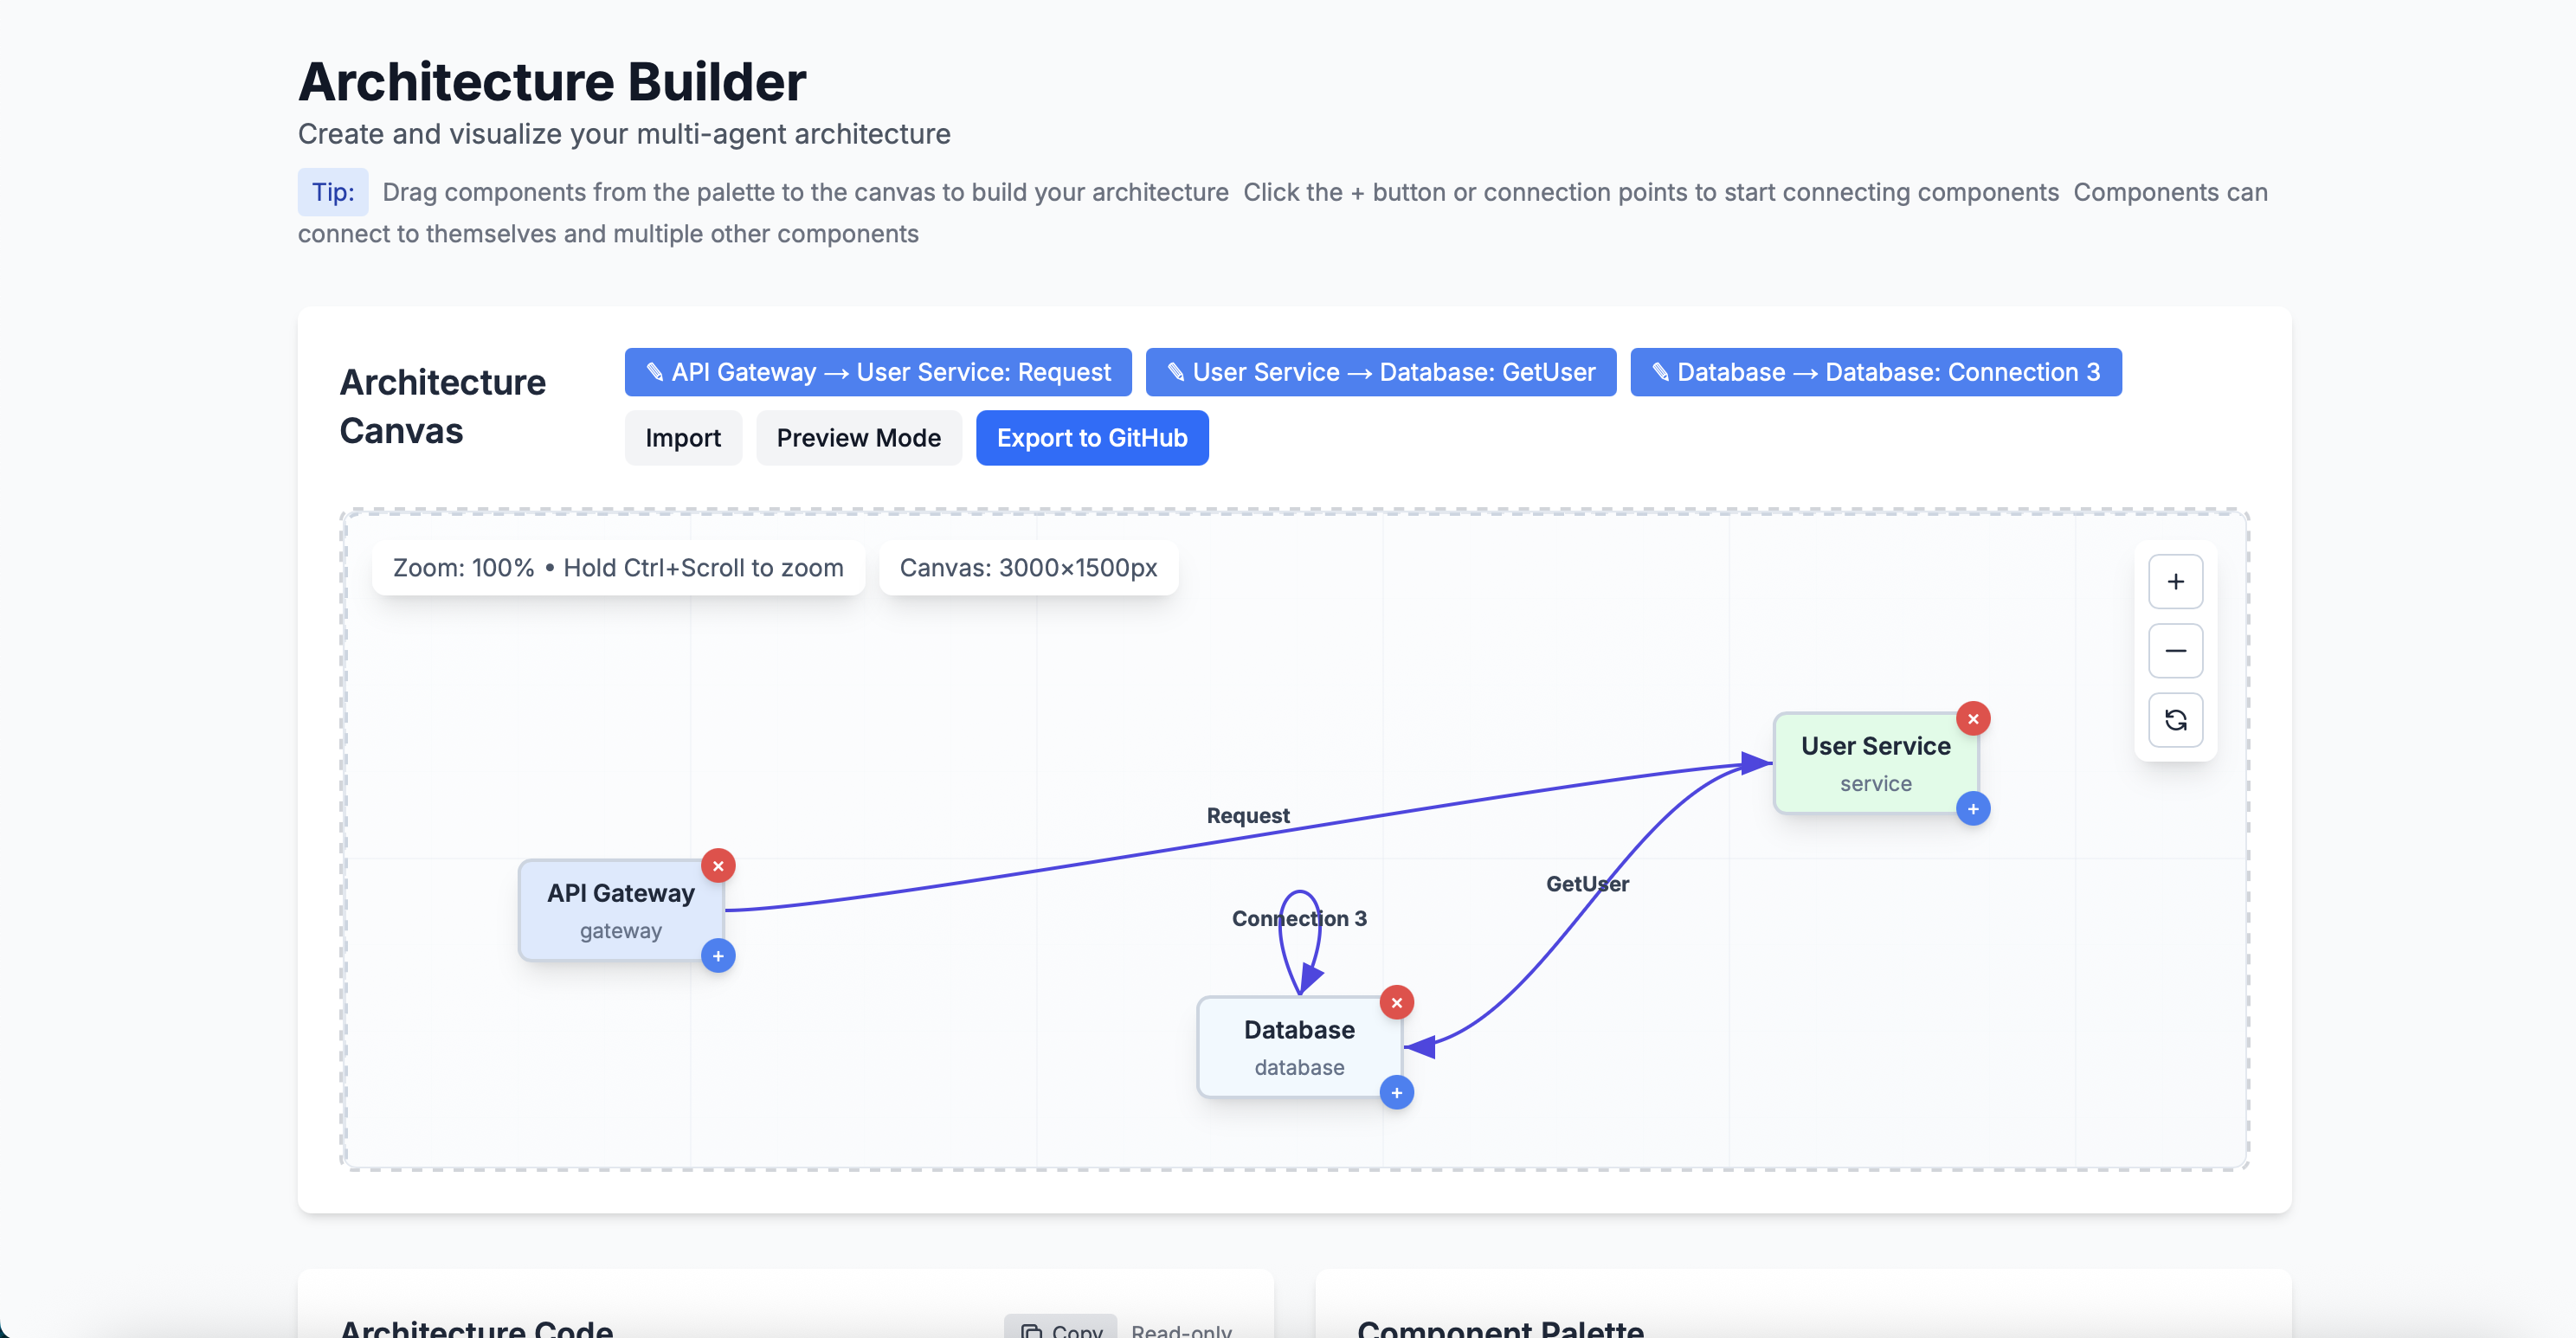Start a connection from User Service plus button
Image resolution: width=2576 pixels, height=1338 pixels.
(1973, 809)
